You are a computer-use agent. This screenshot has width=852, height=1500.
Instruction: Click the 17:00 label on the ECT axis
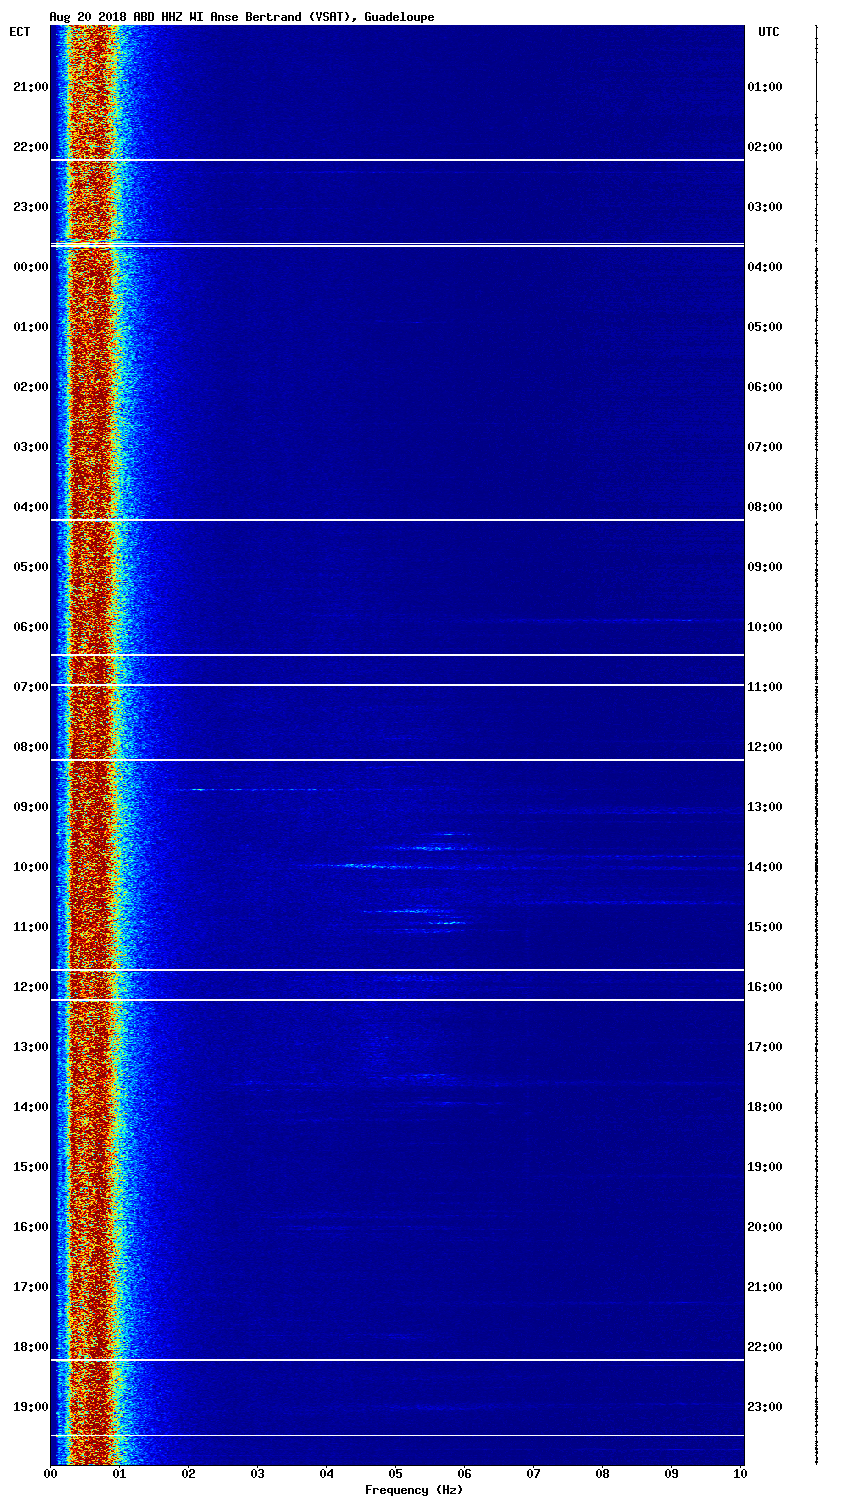pyautogui.click(x=30, y=1287)
